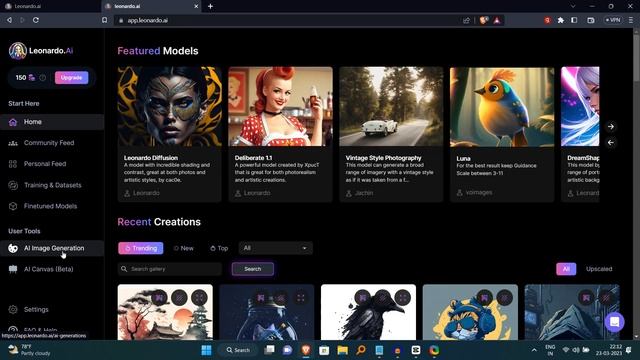
Task: Open Deliberate 1.1 model thumbnail
Action: click(x=280, y=107)
